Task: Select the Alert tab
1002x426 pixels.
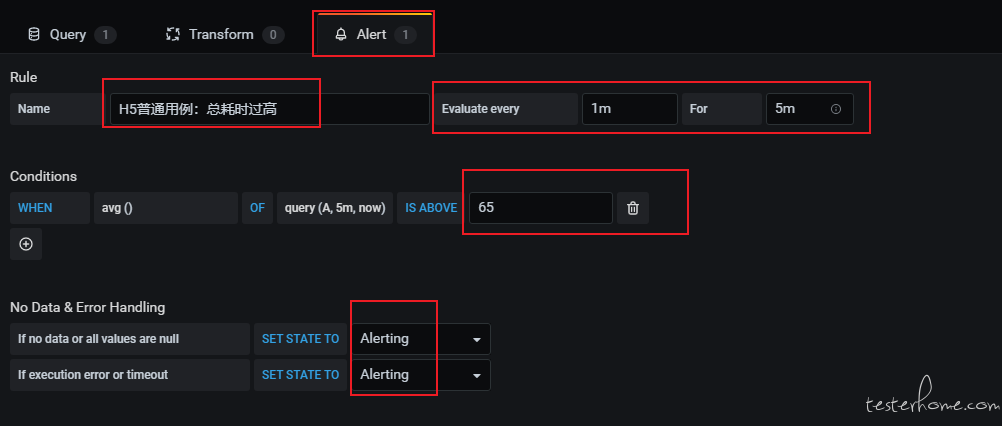Action: click(374, 34)
